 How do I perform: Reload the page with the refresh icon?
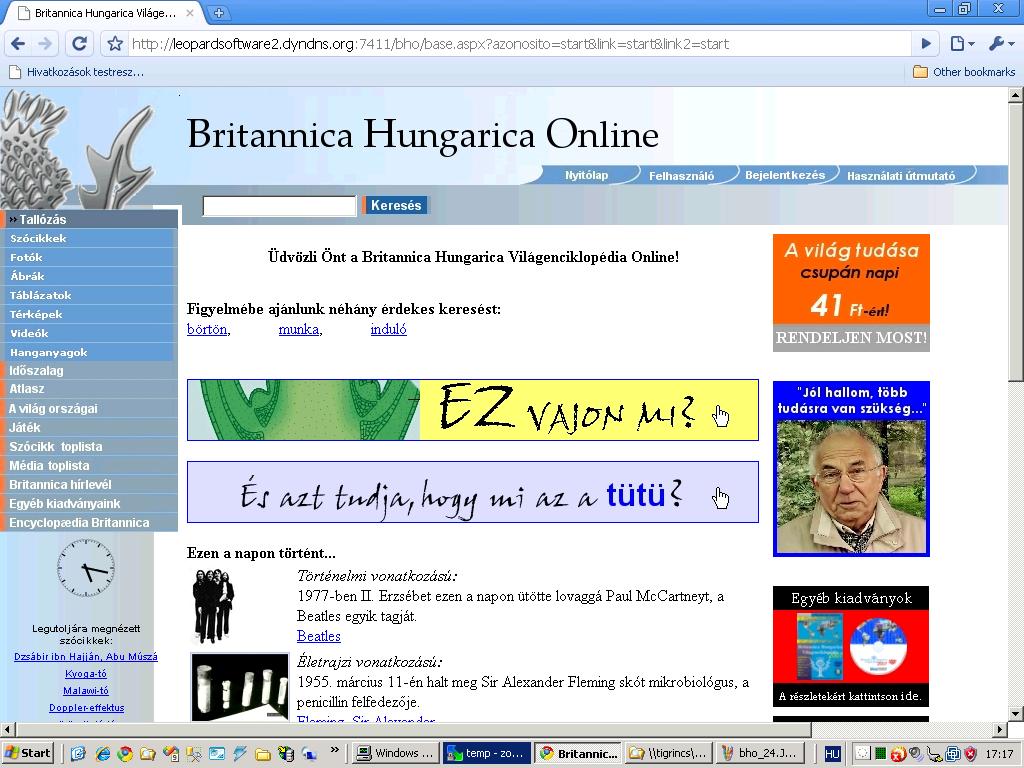click(79, 44)
